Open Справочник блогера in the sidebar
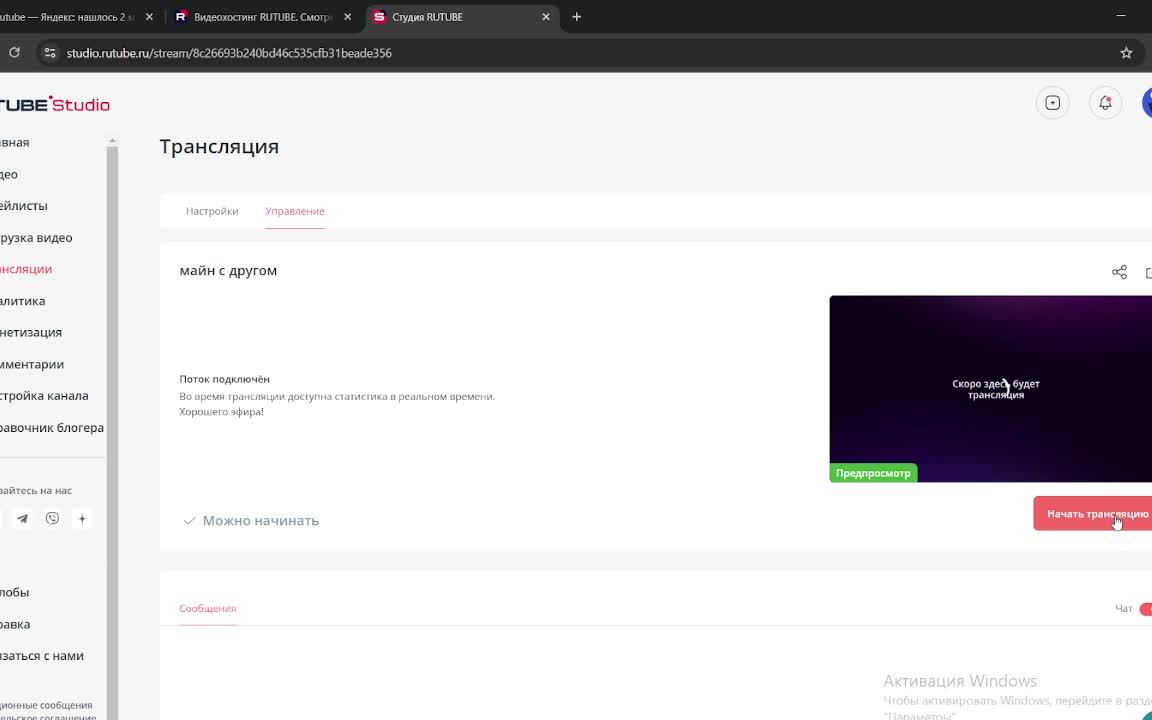 tap(51, 428)
